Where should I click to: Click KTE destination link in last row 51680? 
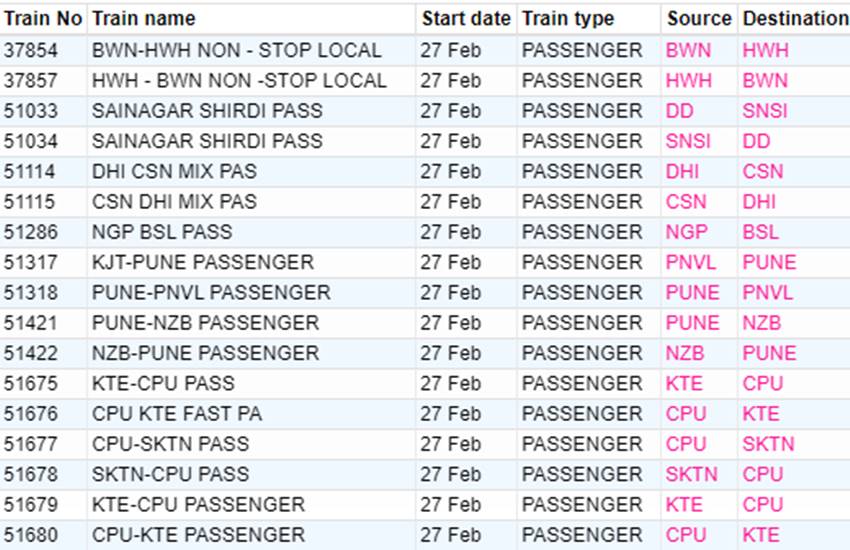[761, 535]
